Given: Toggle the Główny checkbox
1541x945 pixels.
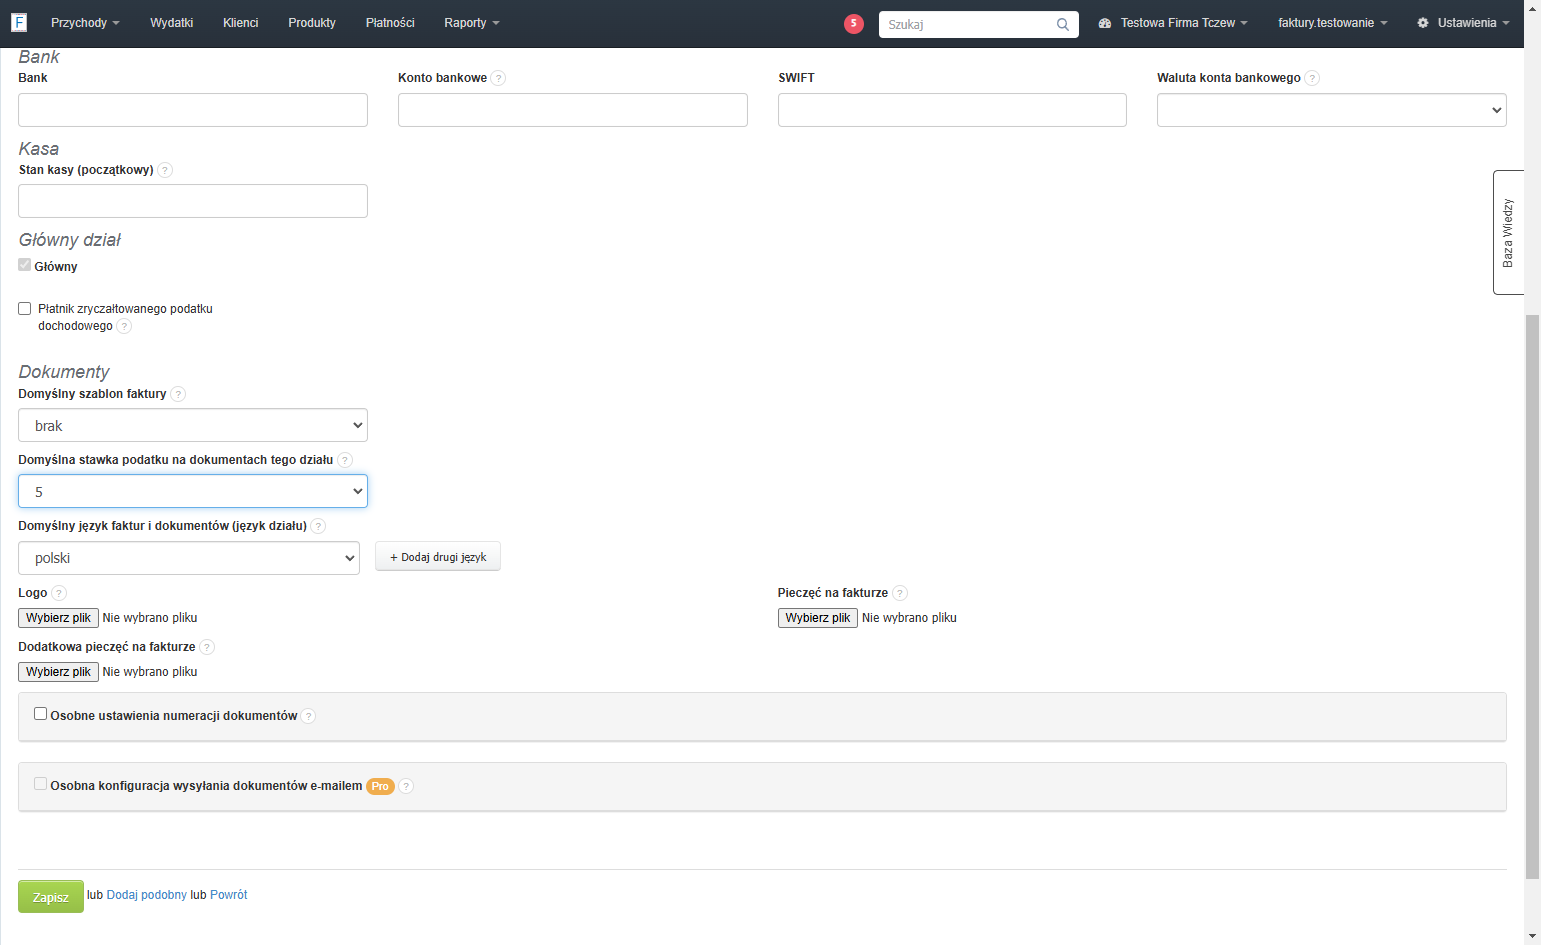Looking at the screenshot, I should pos(25,265).
